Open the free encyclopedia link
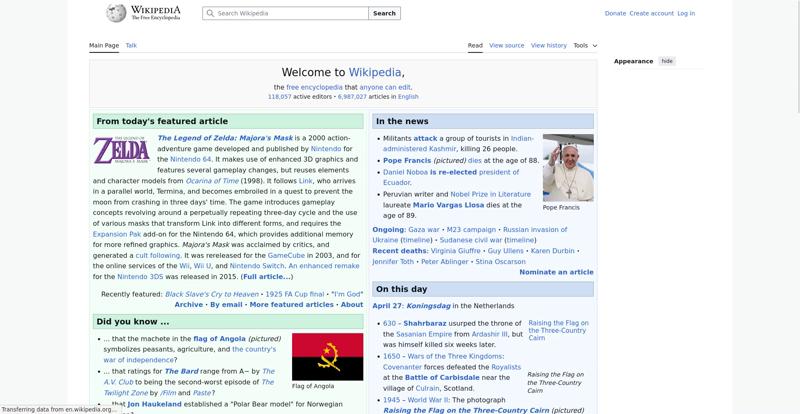Image resolution: width=800 pixels, height=414 pixels. pyautogui.click(x=314, y=87)
